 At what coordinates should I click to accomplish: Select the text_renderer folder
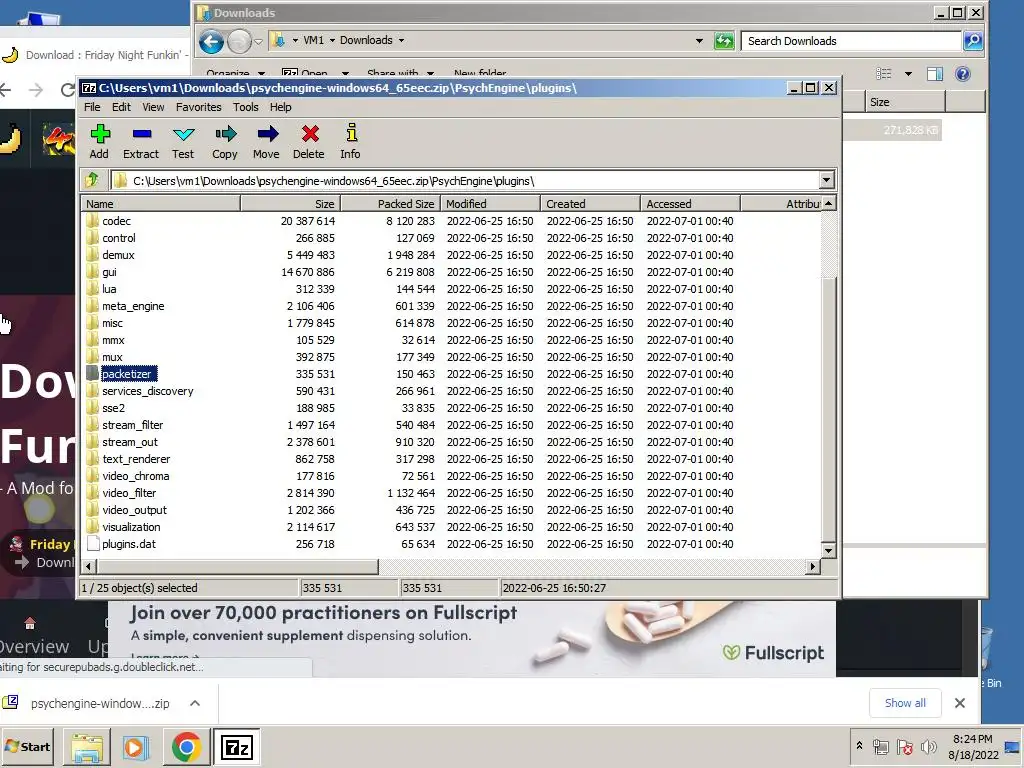click(x=136, y=459)
